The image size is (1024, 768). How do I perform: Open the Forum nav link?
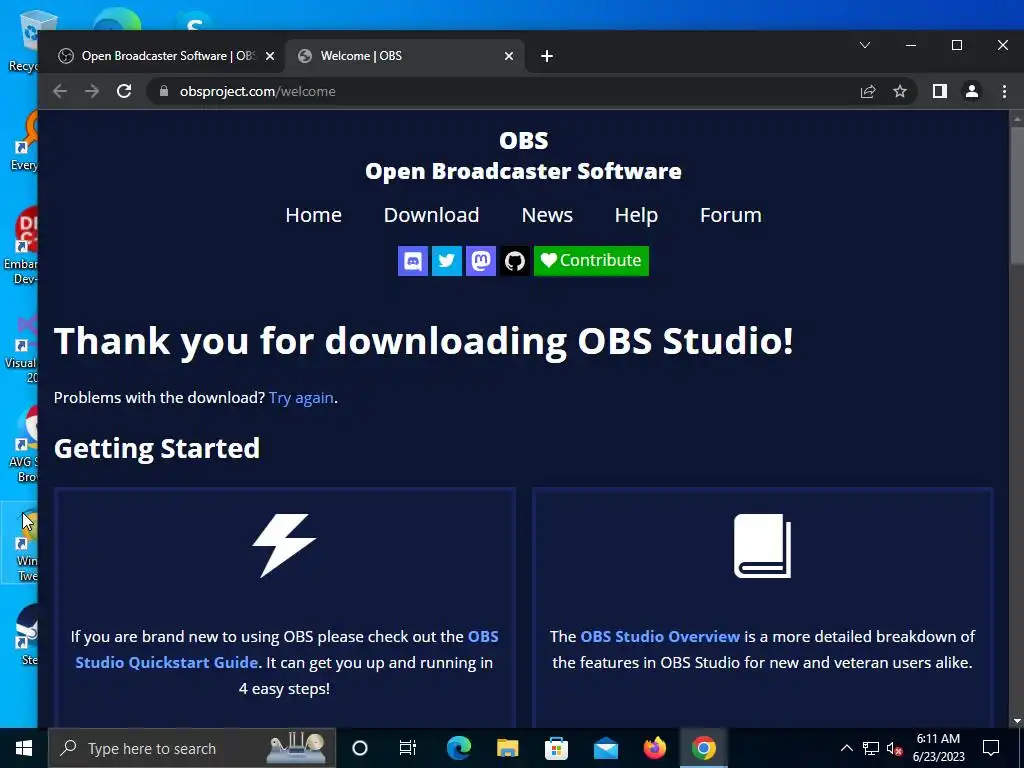tap(731, 215)
